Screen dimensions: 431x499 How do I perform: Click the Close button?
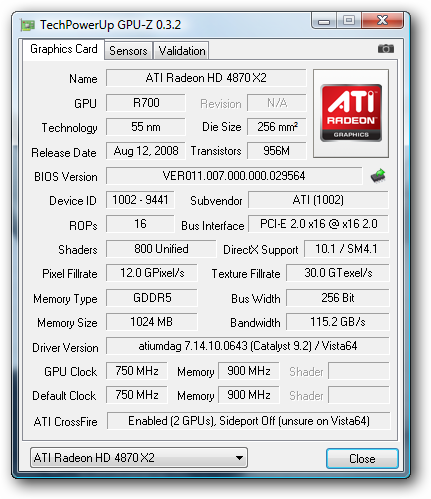pyautogui.click(x=362, y=459)
